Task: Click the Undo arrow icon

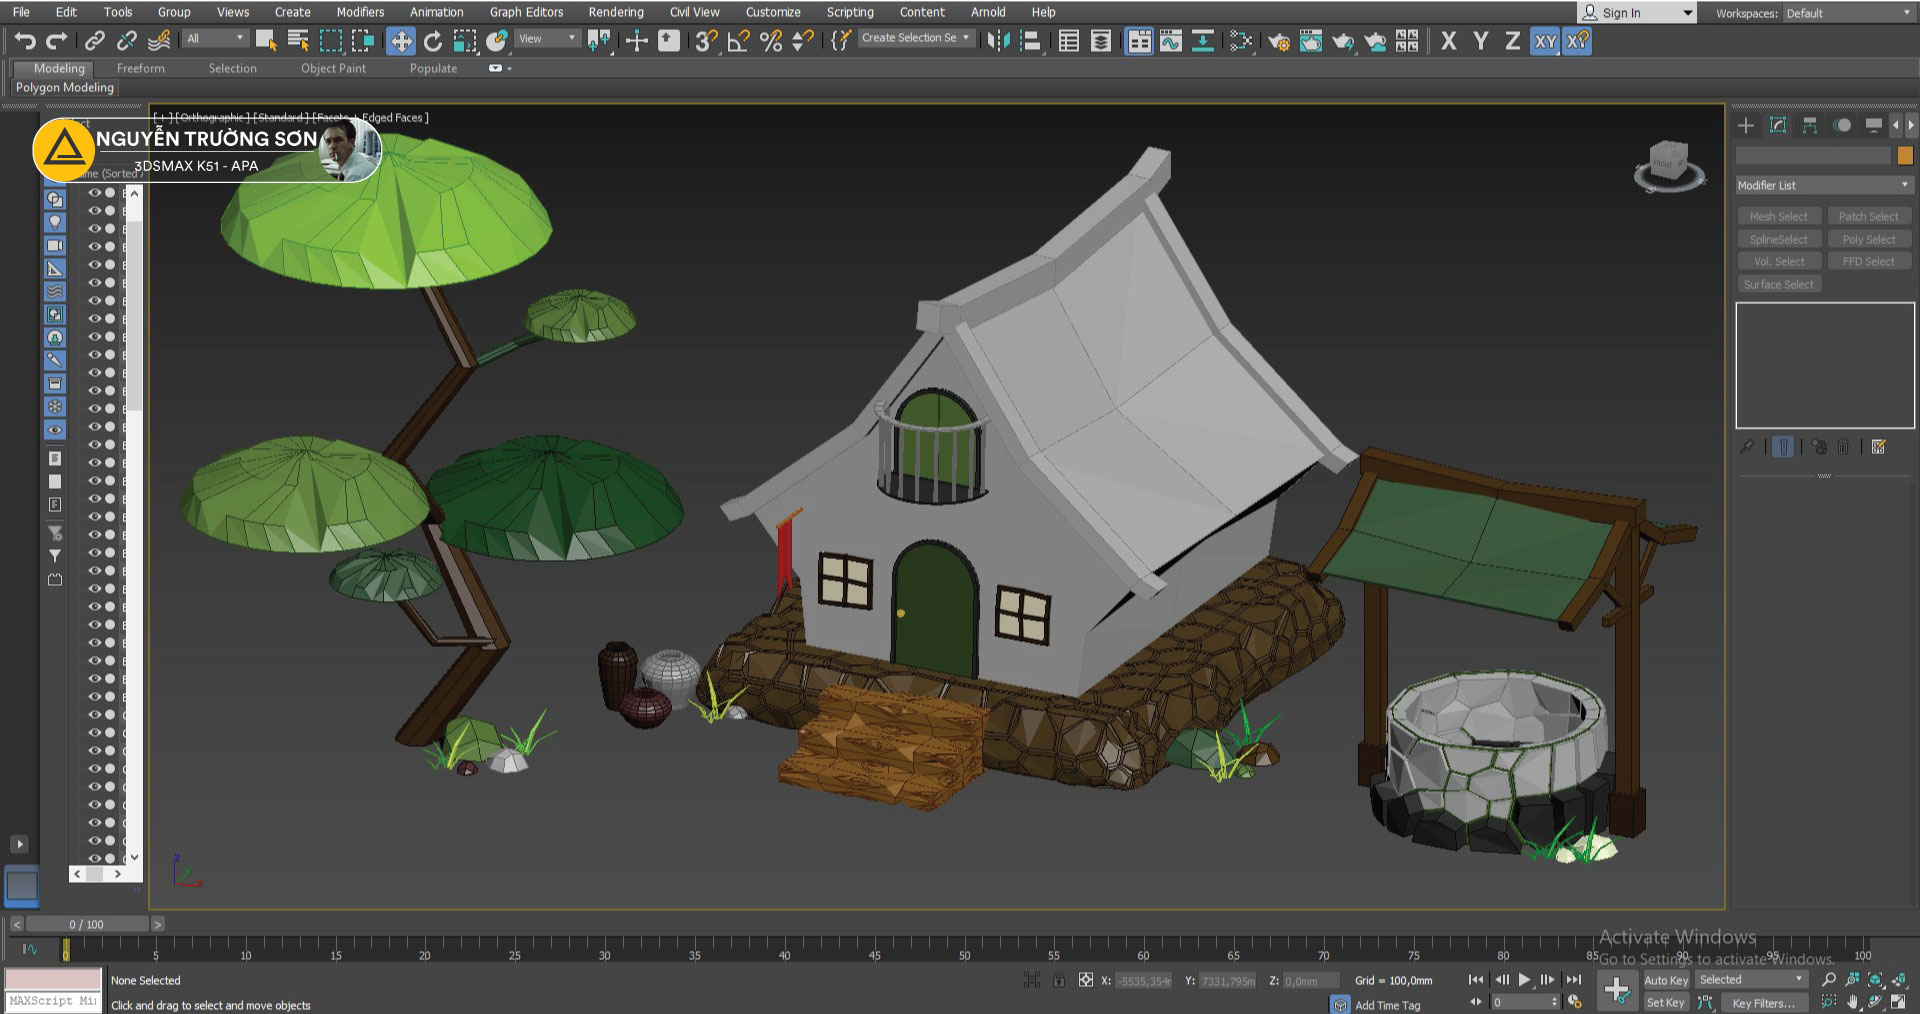Action: (x=25, y=41)
